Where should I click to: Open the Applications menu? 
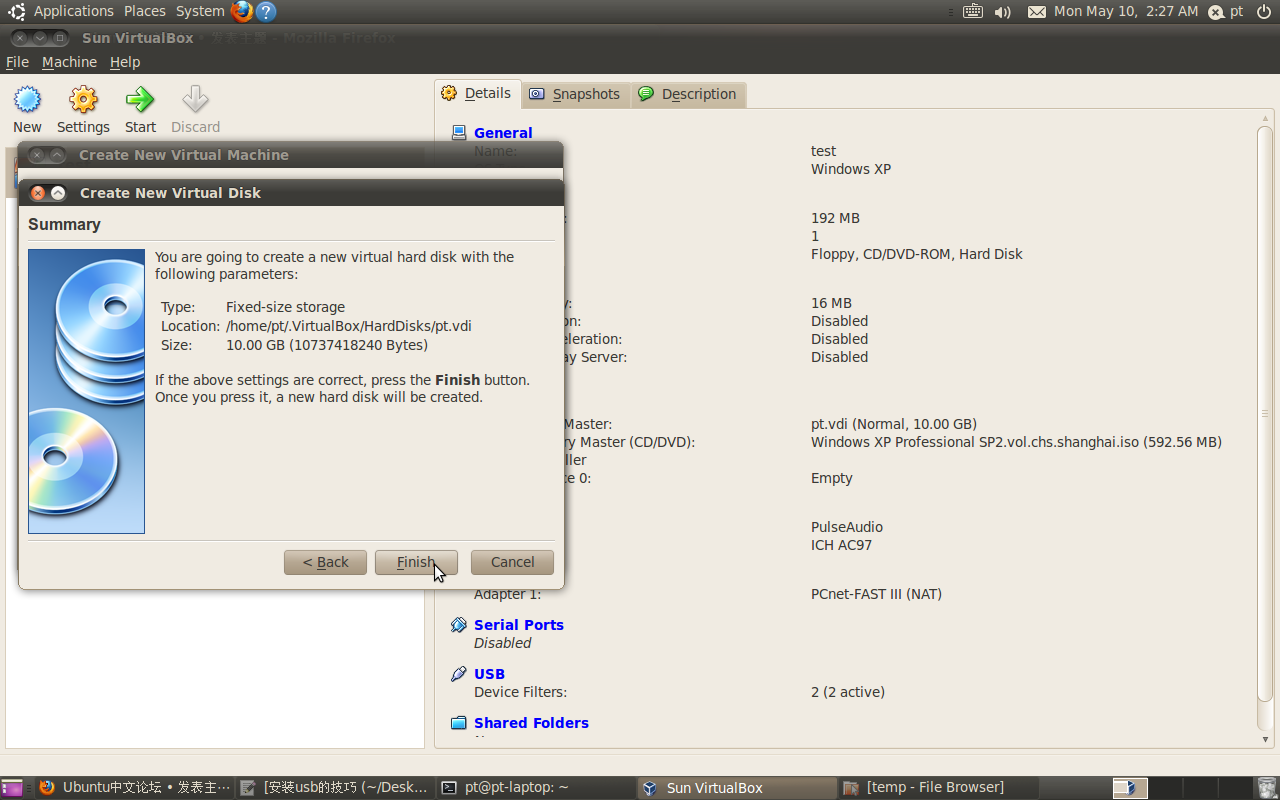coord(74,11)
